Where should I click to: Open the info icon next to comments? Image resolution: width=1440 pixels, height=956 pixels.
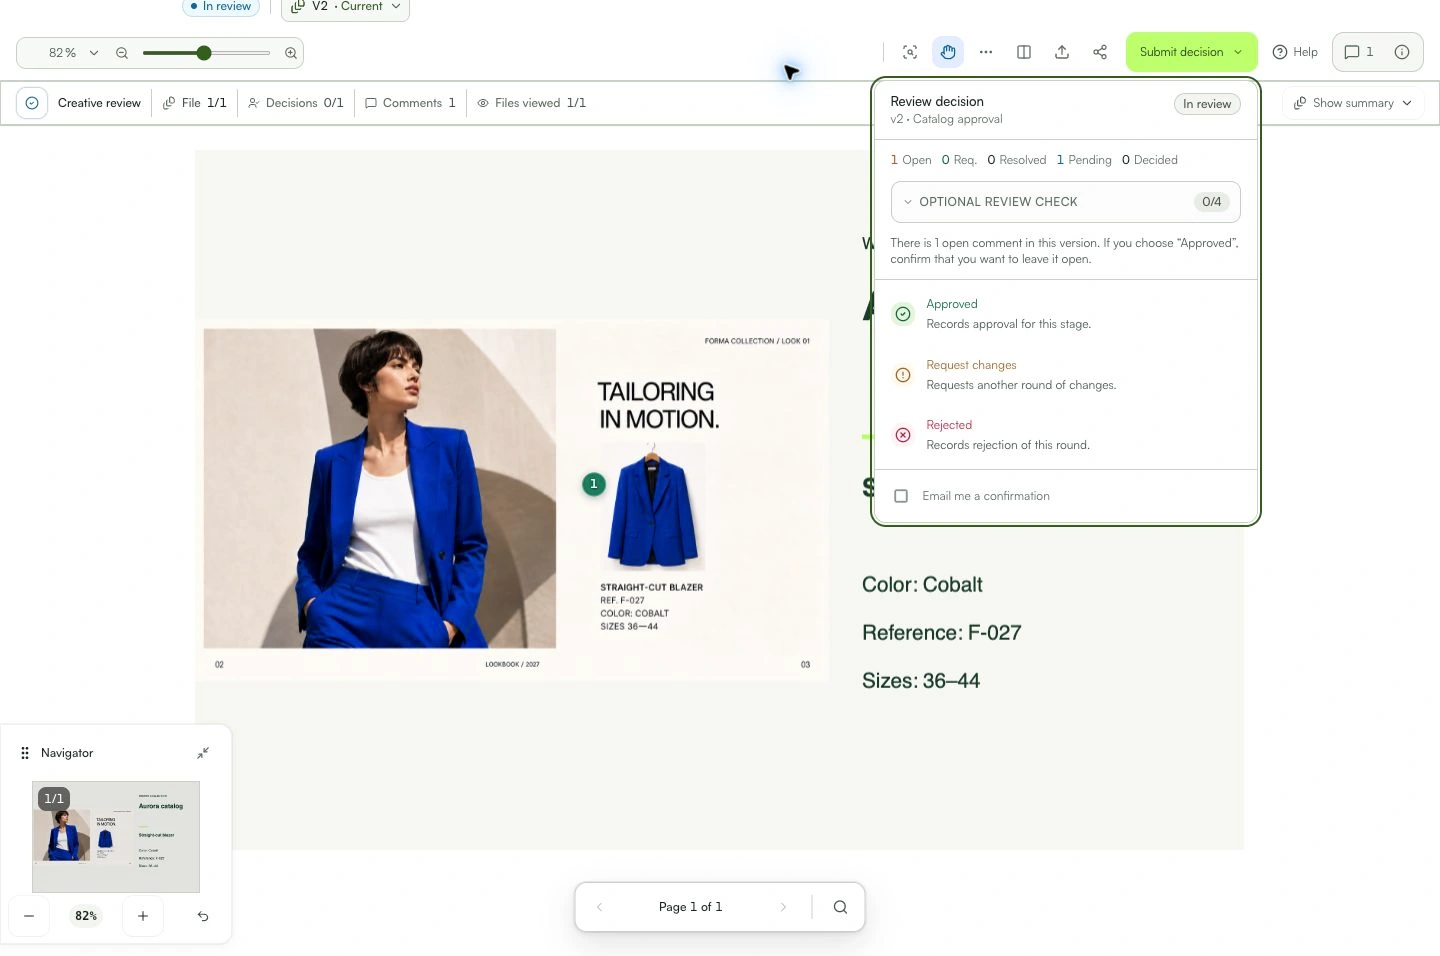coord(1402,52)
